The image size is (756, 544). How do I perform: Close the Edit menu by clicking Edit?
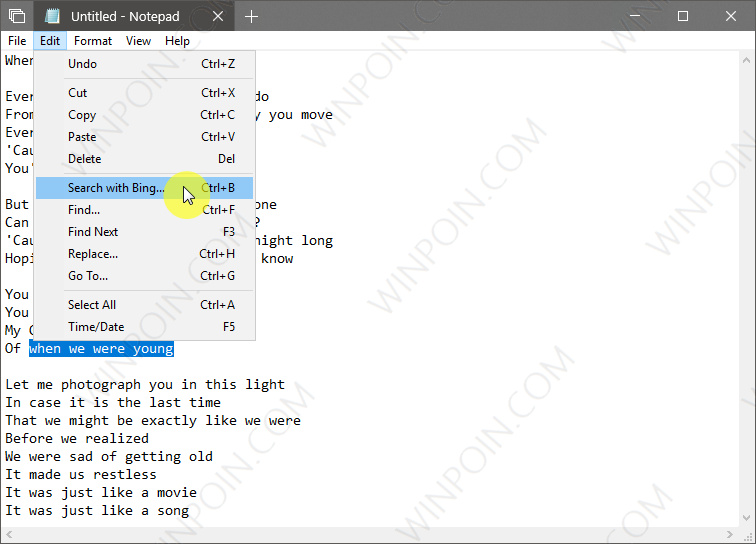tap(50, 41)
